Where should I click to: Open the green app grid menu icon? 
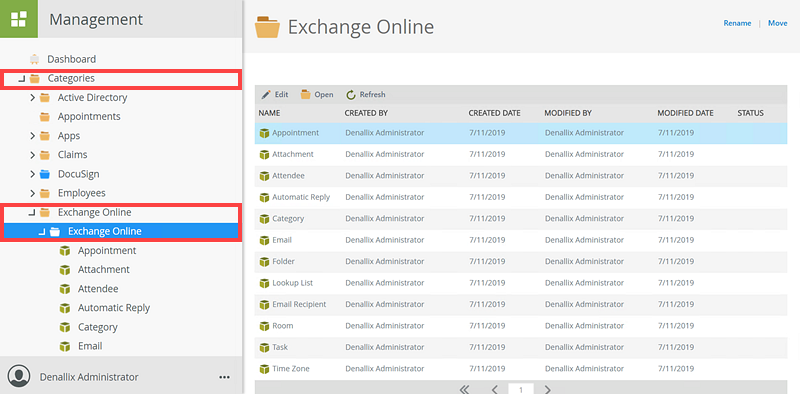tap(19, 19)
